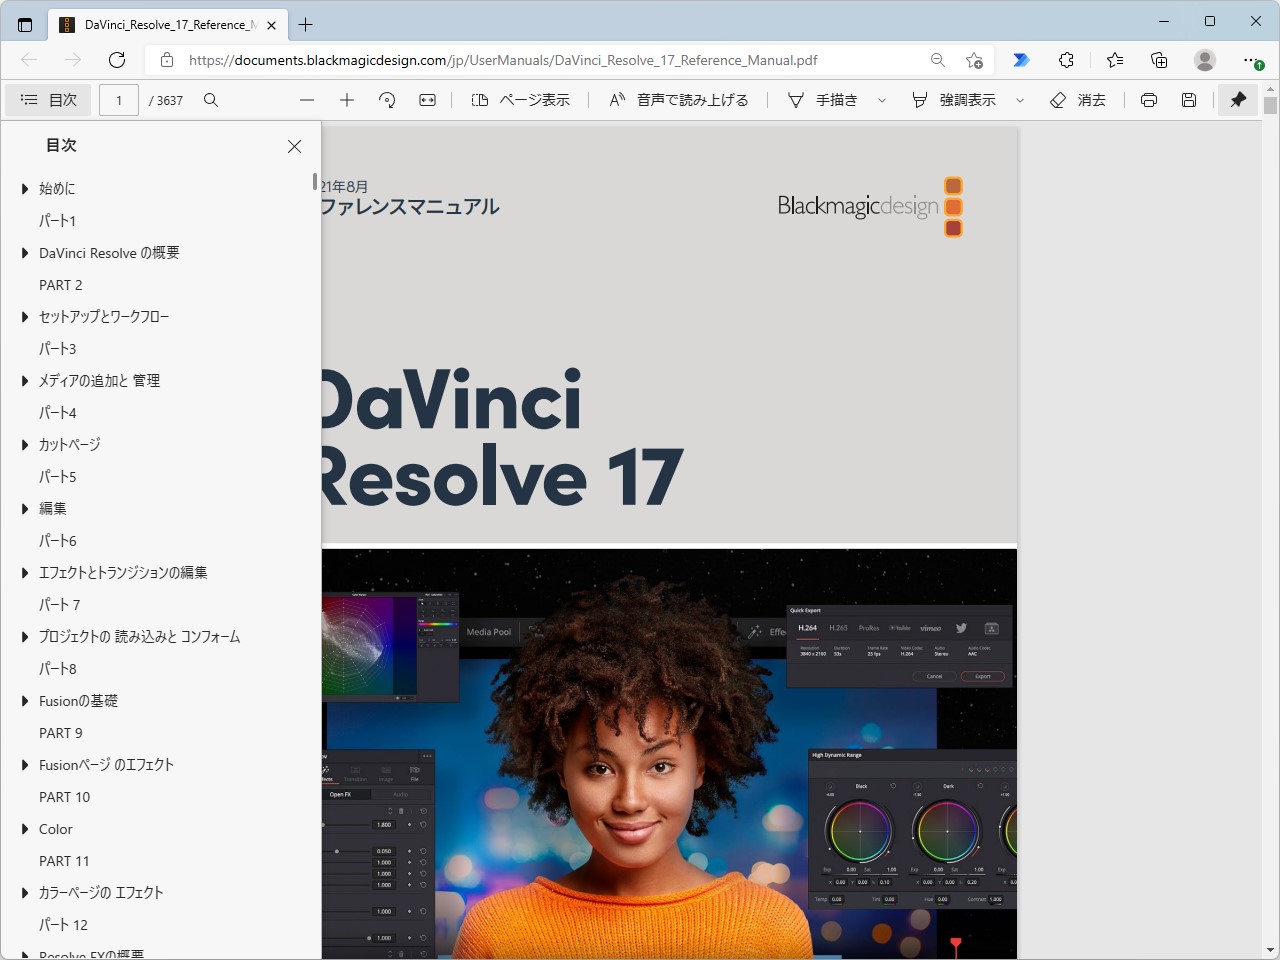
Task: Unpin the PDF toolbar
Action: point(1237,100)
